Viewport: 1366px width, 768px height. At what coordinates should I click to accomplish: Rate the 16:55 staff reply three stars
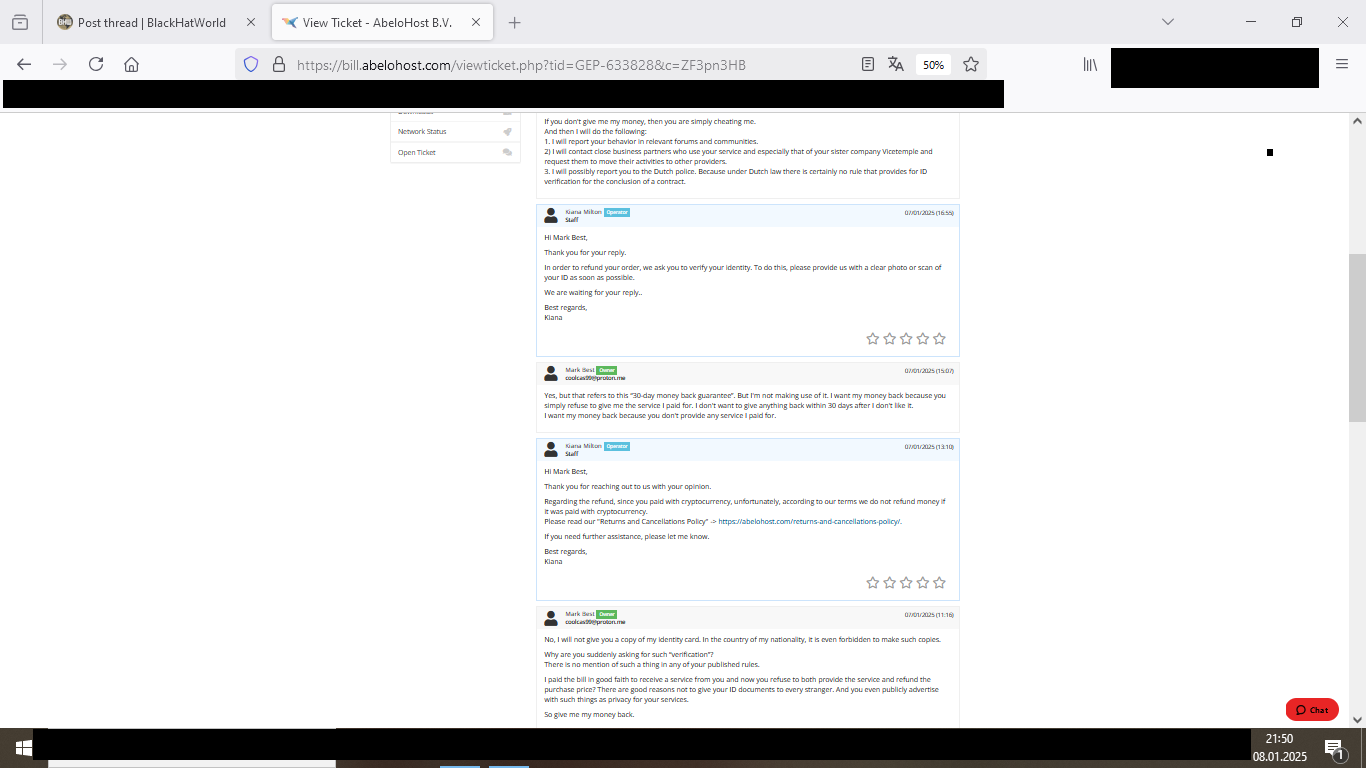[x=906, y=339]
